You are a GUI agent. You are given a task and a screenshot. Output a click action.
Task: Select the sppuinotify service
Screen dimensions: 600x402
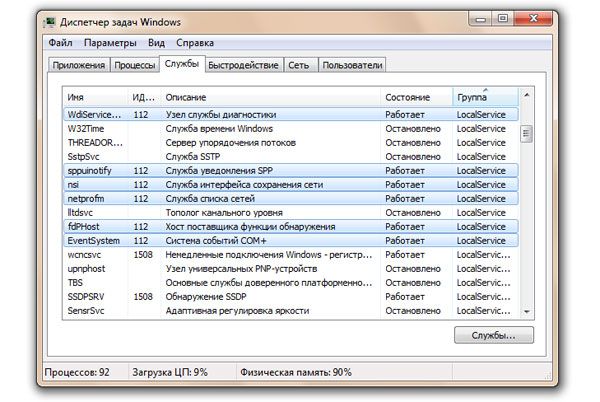[x=291, y=171]
